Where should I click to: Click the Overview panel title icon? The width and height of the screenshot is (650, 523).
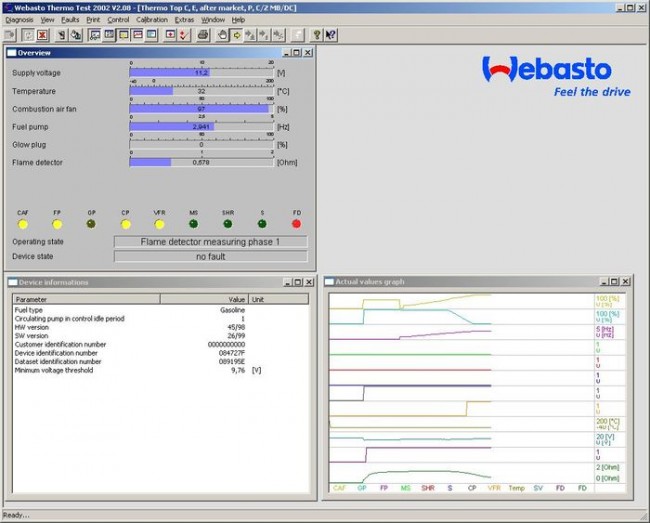click(12, 53)
